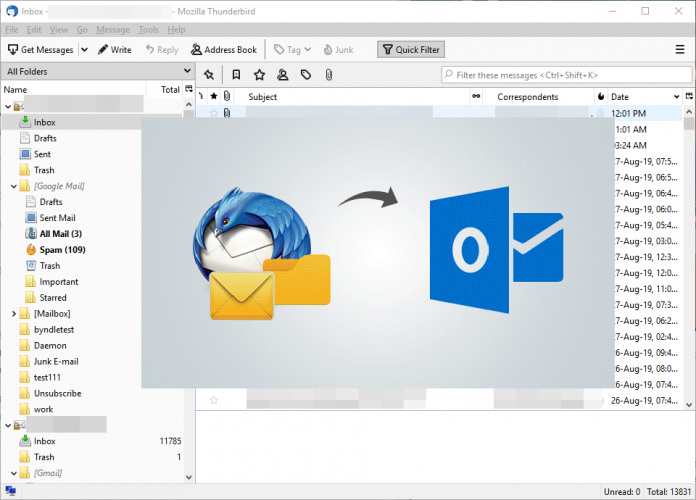The width and height of the screenshot is (696, 500).
Task: Toggle the tagged messages filter icon
Action: tap(305, 75)
